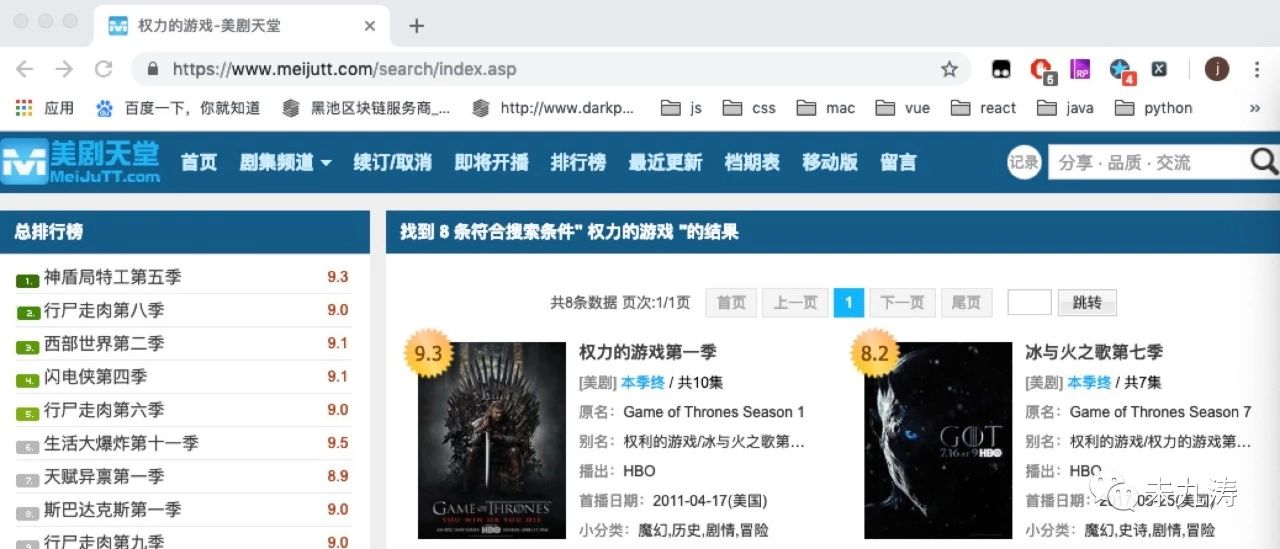Open 续订/取消 navigation item

393,162
